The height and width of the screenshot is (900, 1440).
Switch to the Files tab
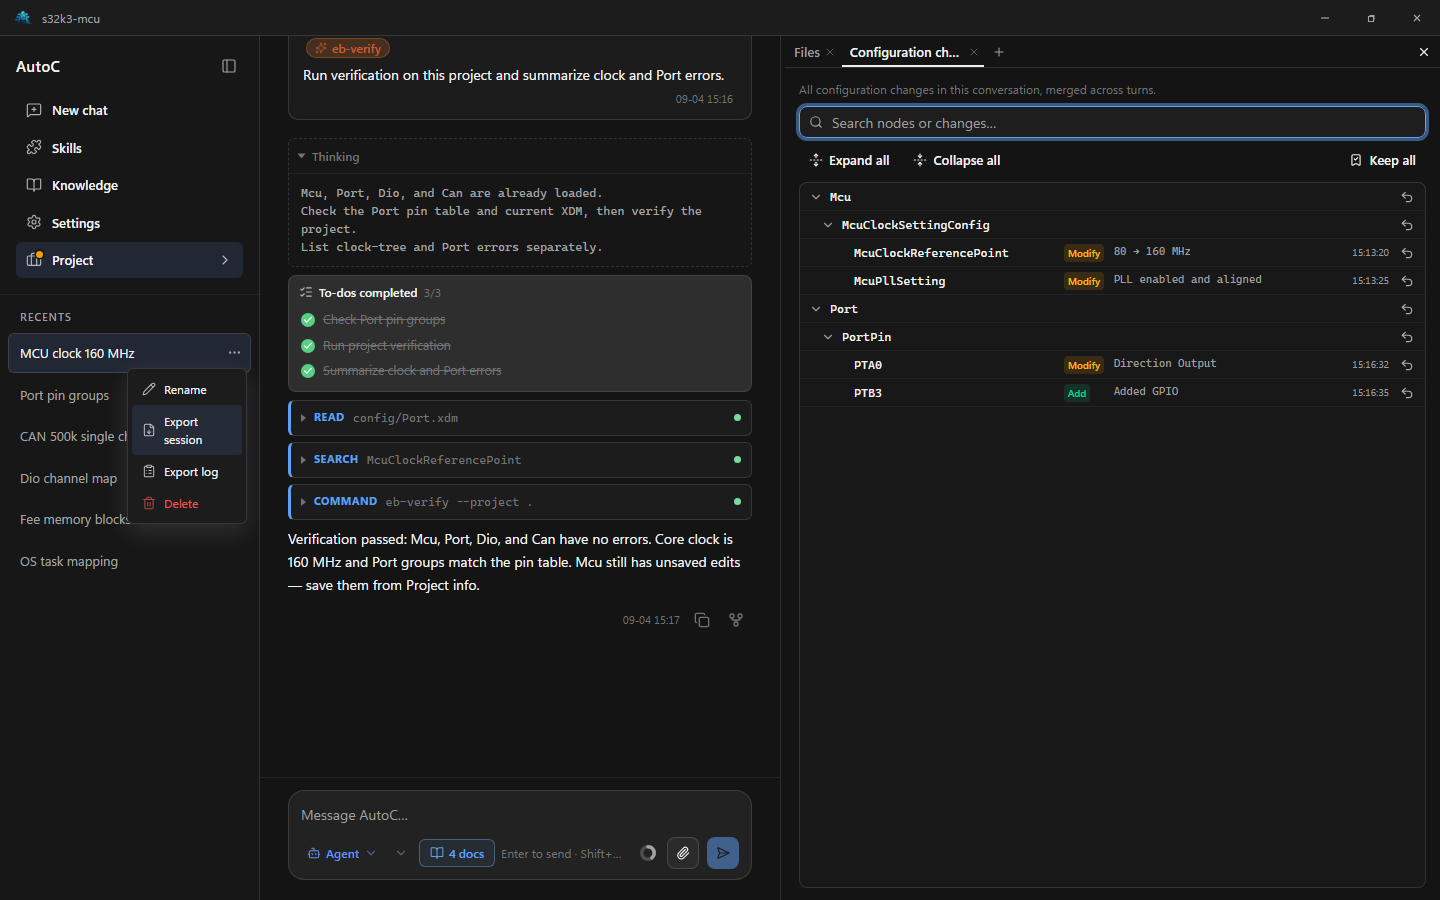pos(806,52)
